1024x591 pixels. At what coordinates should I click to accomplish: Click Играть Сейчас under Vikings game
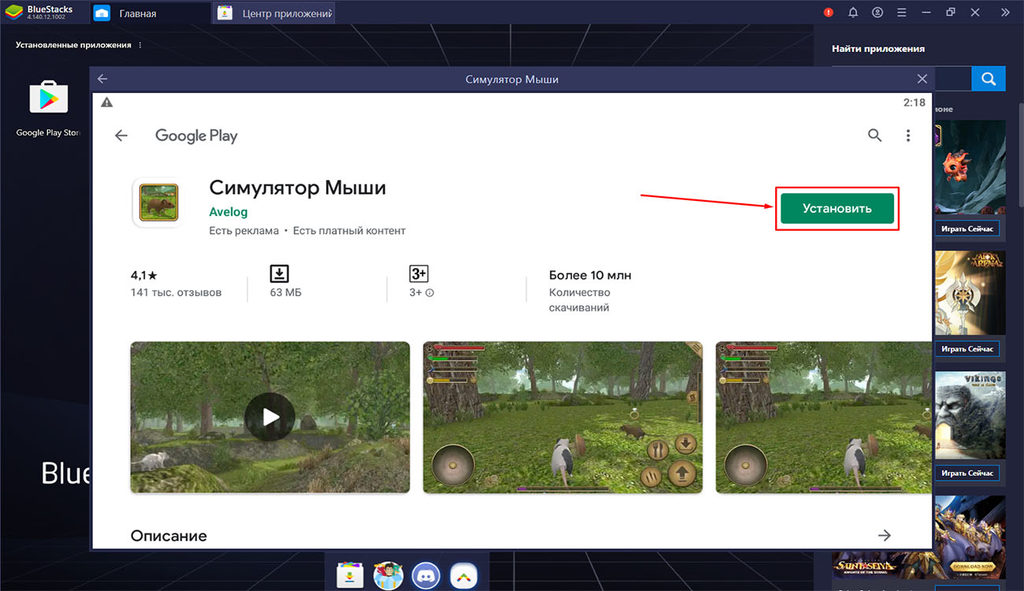(967, 473)
